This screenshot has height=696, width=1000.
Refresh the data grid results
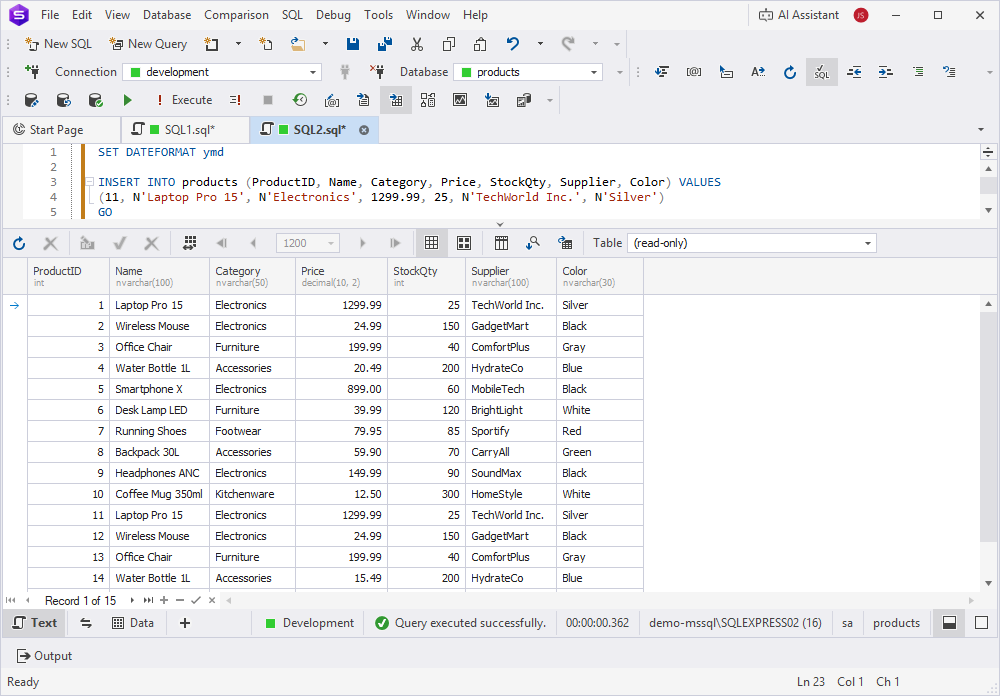click(19, 243)
